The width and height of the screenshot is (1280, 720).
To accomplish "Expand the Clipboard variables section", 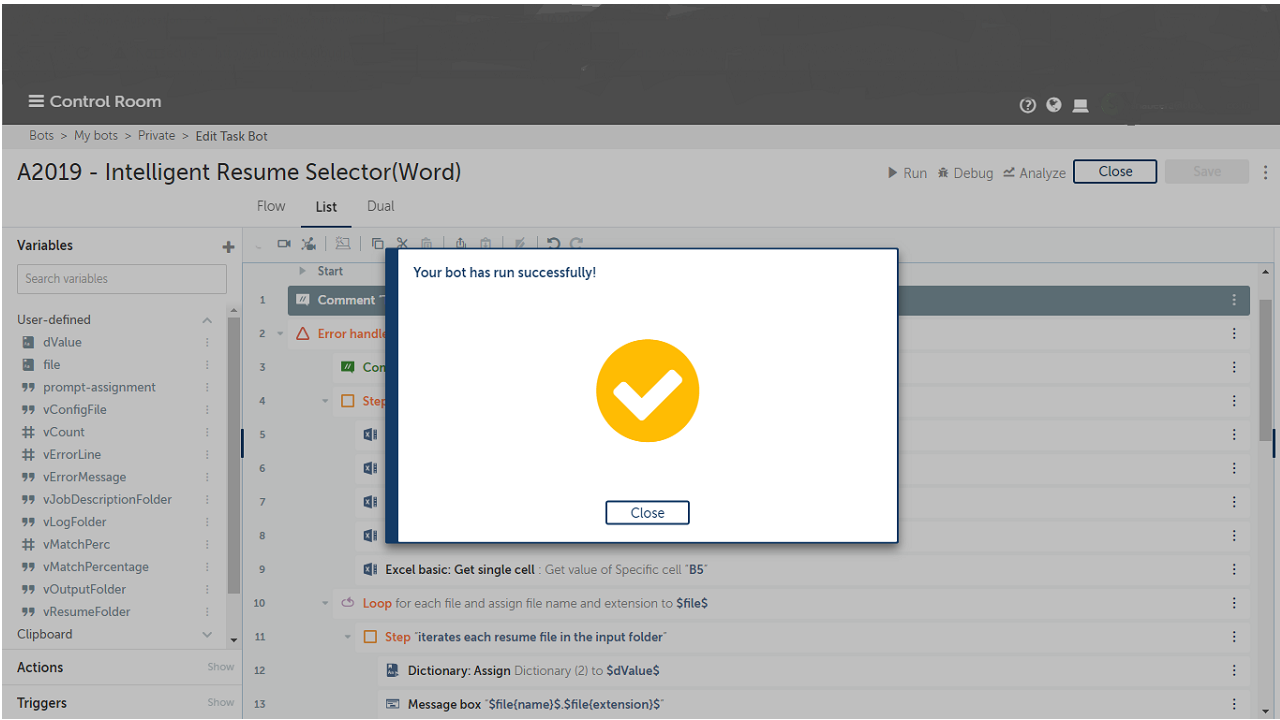I will (x=207, y=634).
